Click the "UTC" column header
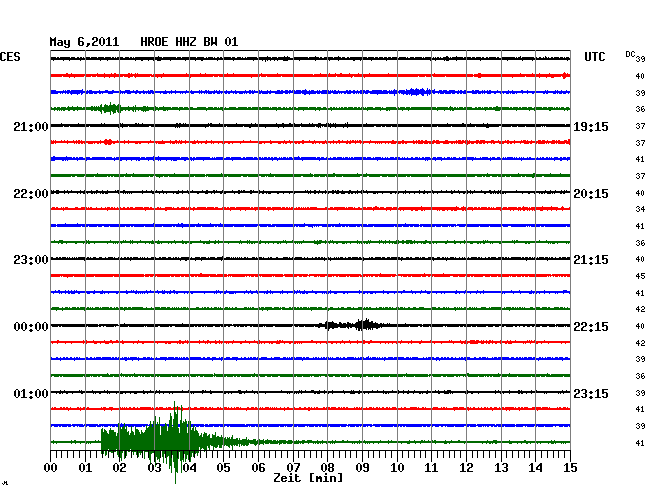Image resolution: width=650 pixels, height=494 pixels. 594,57
